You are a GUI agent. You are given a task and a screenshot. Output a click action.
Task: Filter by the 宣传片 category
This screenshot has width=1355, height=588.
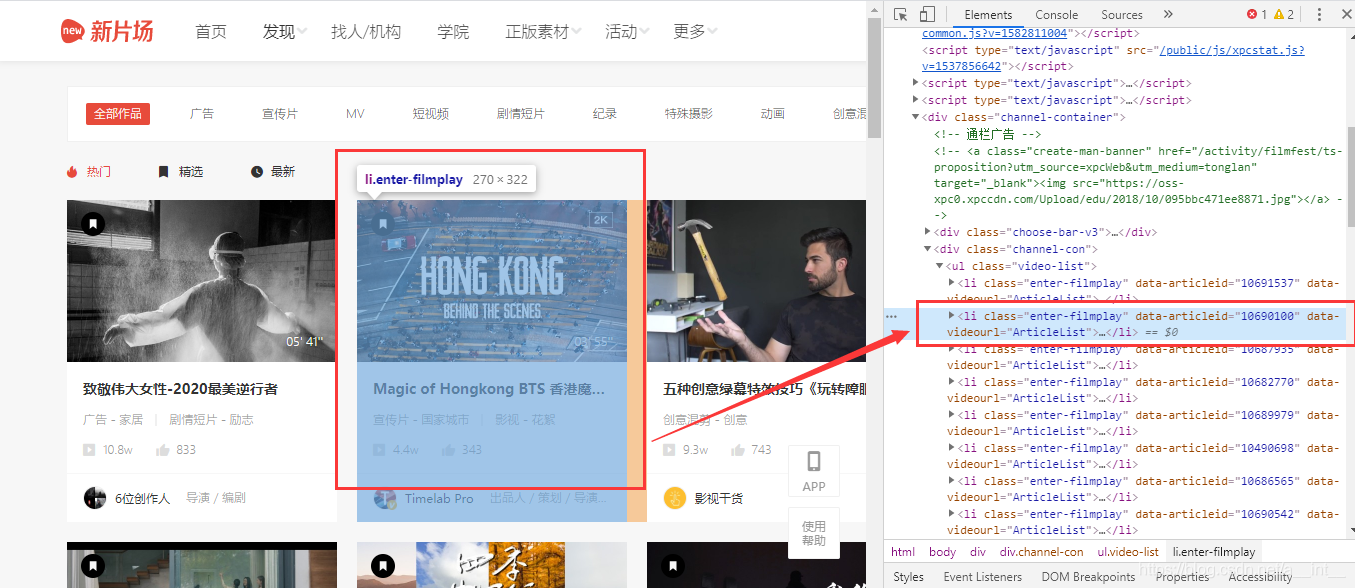[280, 114]
